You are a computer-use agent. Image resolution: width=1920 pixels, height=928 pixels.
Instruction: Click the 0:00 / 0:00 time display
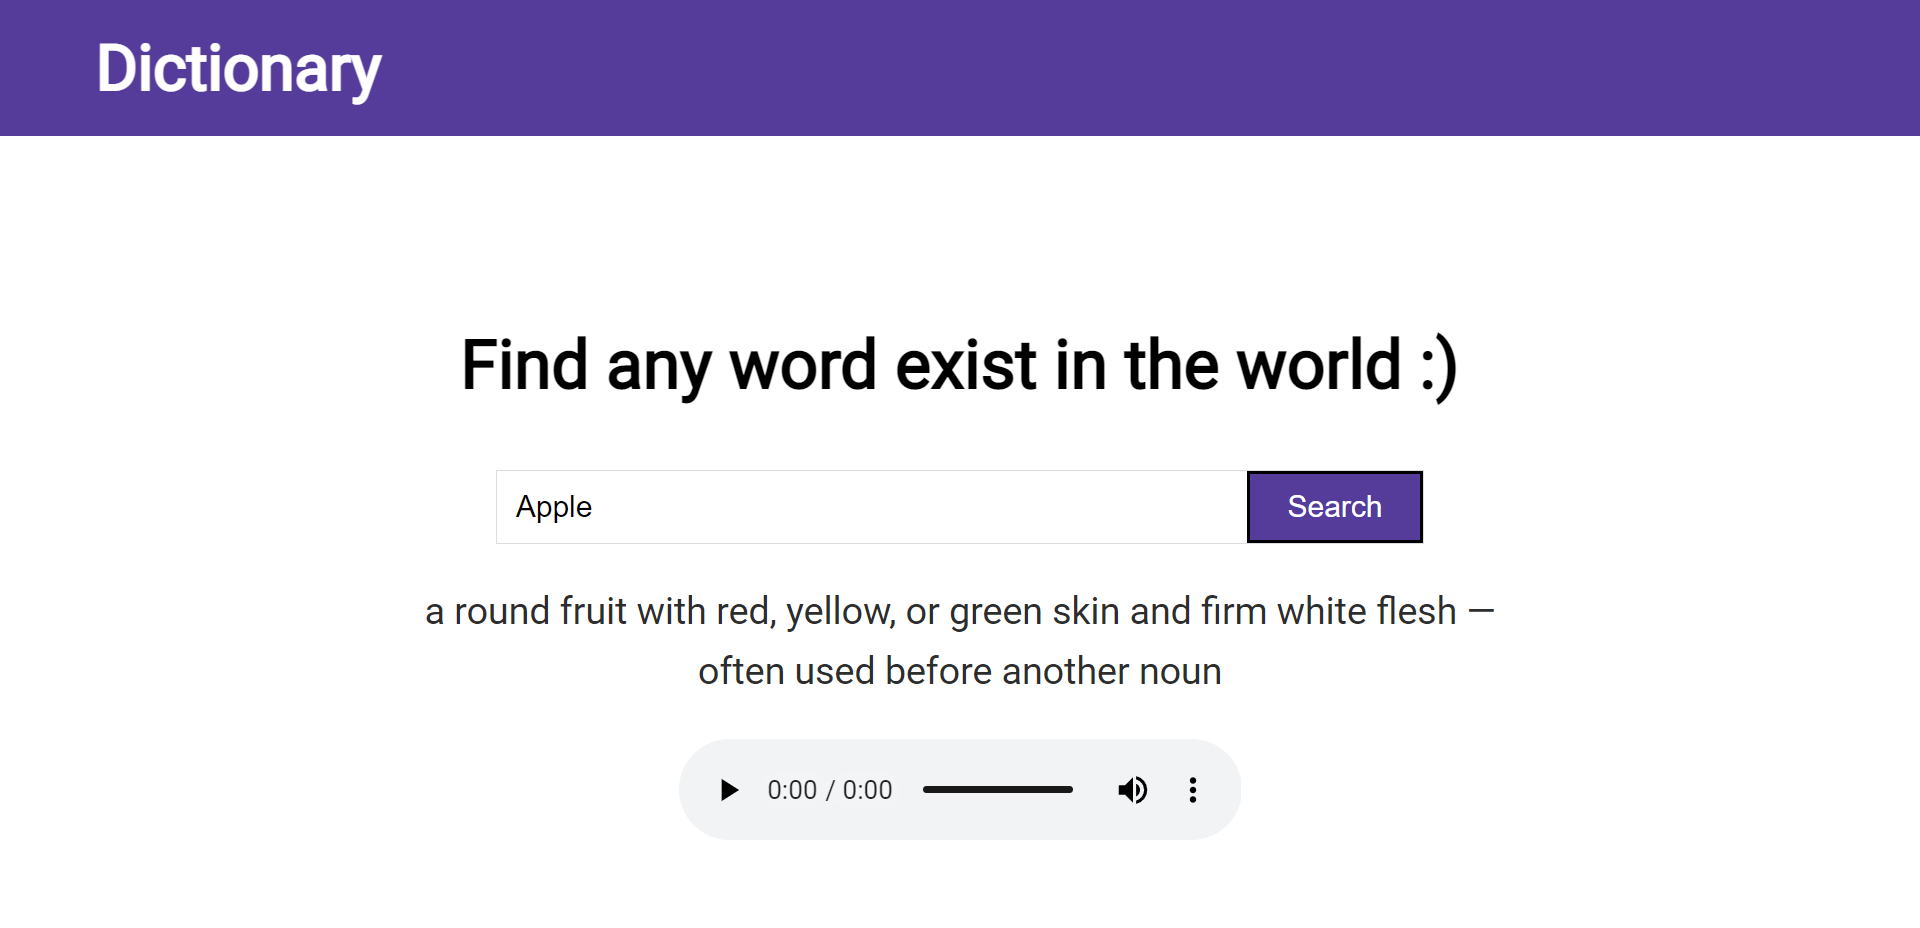[829, 790]
